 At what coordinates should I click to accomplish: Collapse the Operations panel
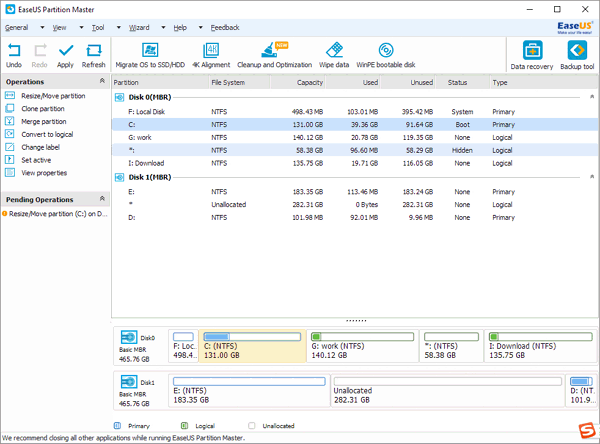(x=102, y=81)
